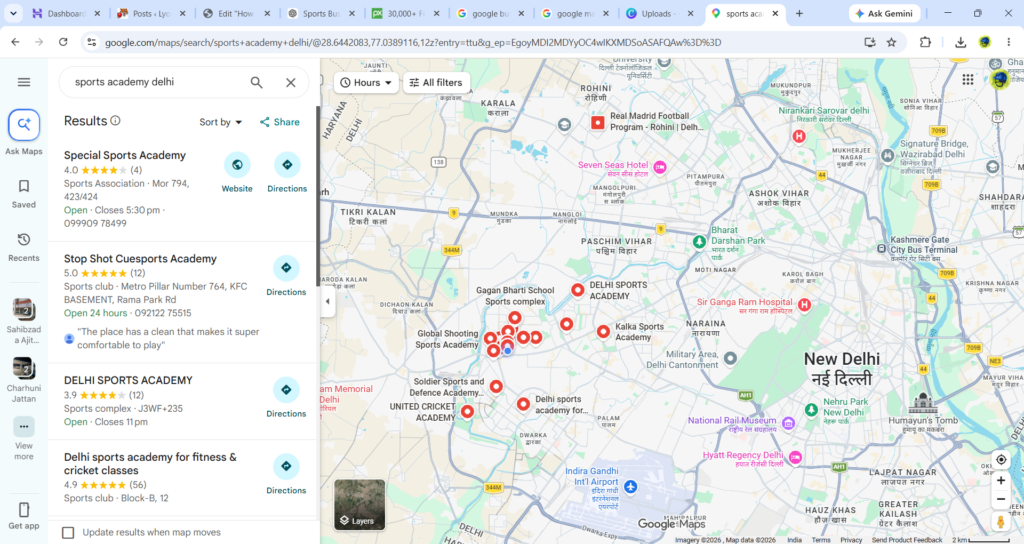Open the Sort by dropdown
Viewport: 1024px width, 544px height.
[x=221, y=122]
